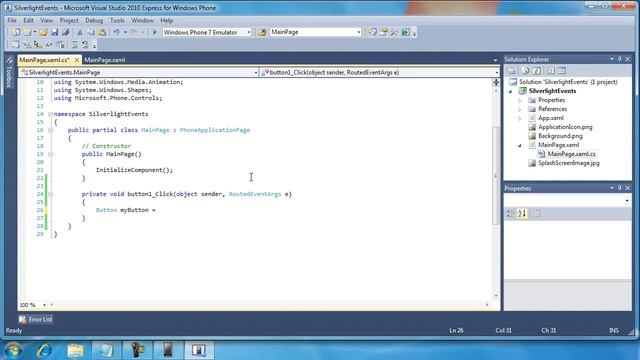This screenshot has width=640, height=360.
Task: Click the Copy toolbar icon
Action: pos(91,32)
